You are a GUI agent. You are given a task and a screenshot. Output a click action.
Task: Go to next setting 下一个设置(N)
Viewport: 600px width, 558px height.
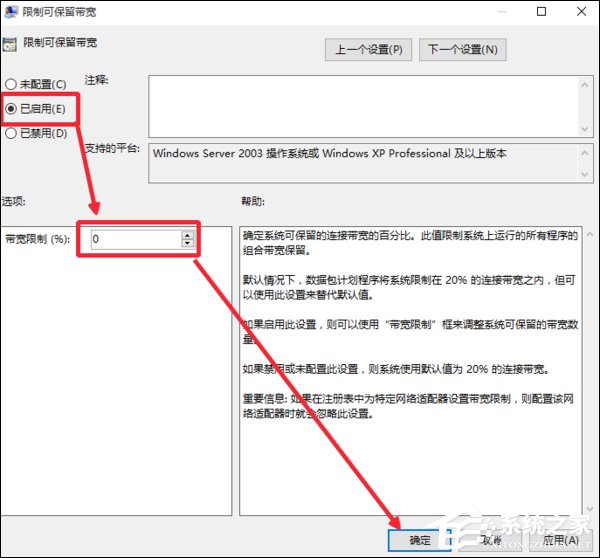pos(463,50)
